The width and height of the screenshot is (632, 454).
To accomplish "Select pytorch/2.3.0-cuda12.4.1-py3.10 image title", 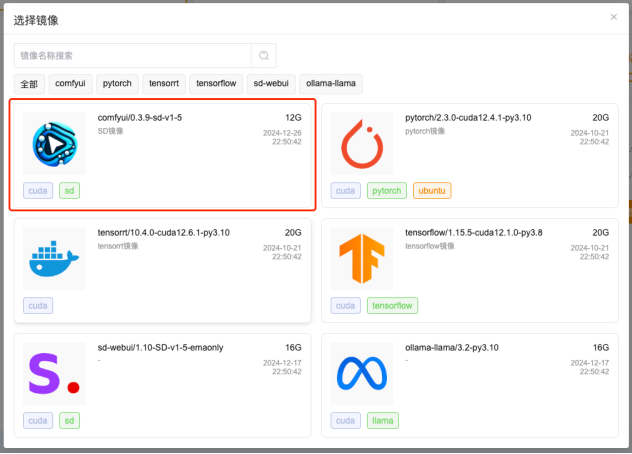I will (x=468, y=118).
